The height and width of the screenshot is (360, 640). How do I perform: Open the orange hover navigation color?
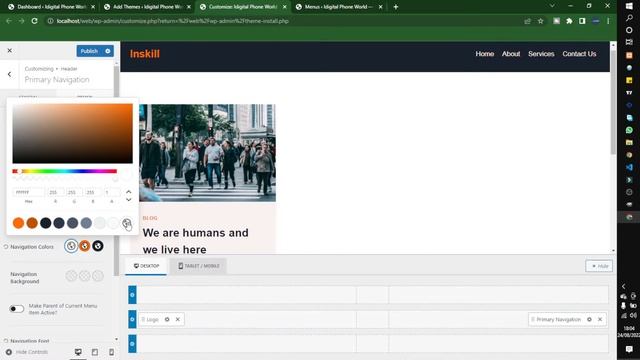84,246
